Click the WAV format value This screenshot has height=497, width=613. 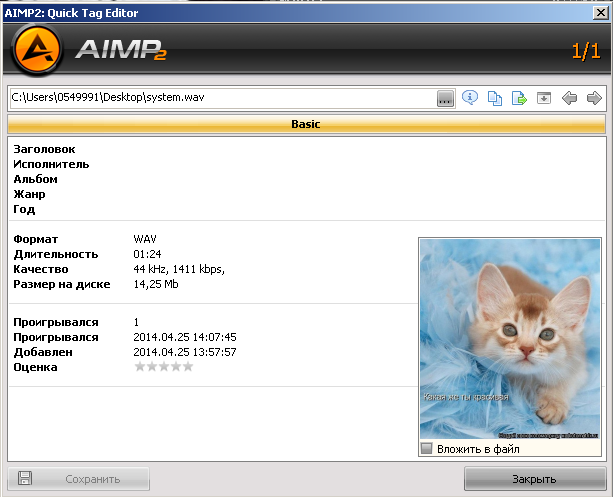point(145,239)
